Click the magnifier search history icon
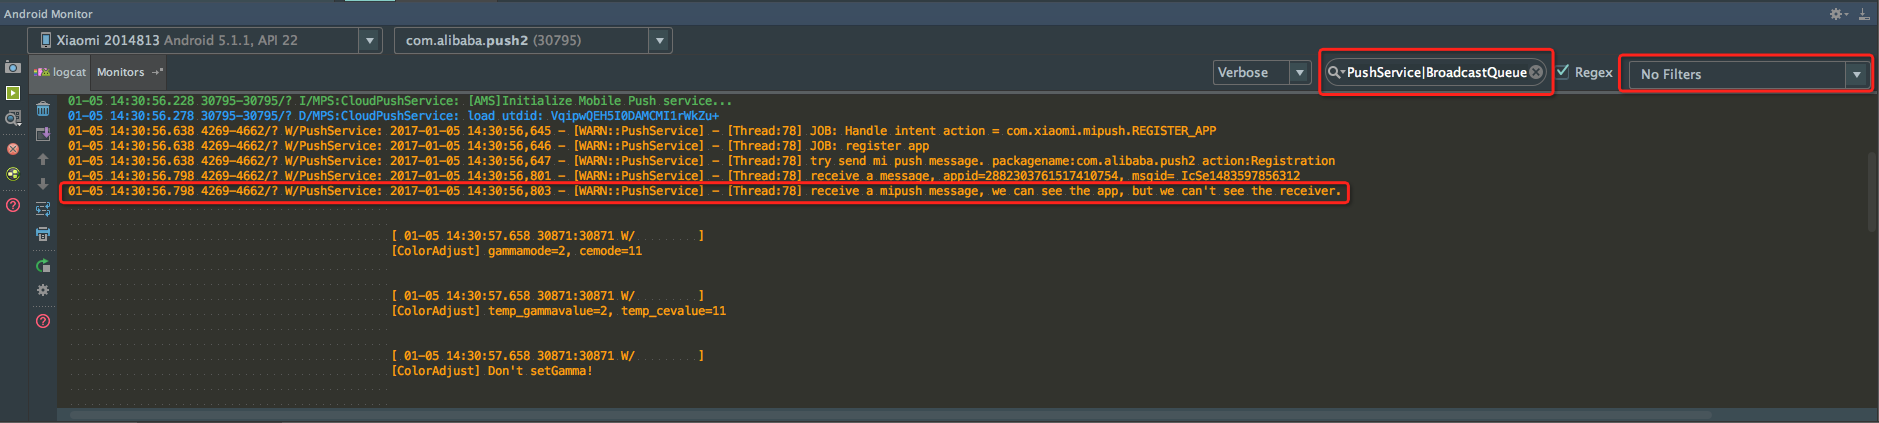Screen dimensions: 1879x423 click(1335, 72)
